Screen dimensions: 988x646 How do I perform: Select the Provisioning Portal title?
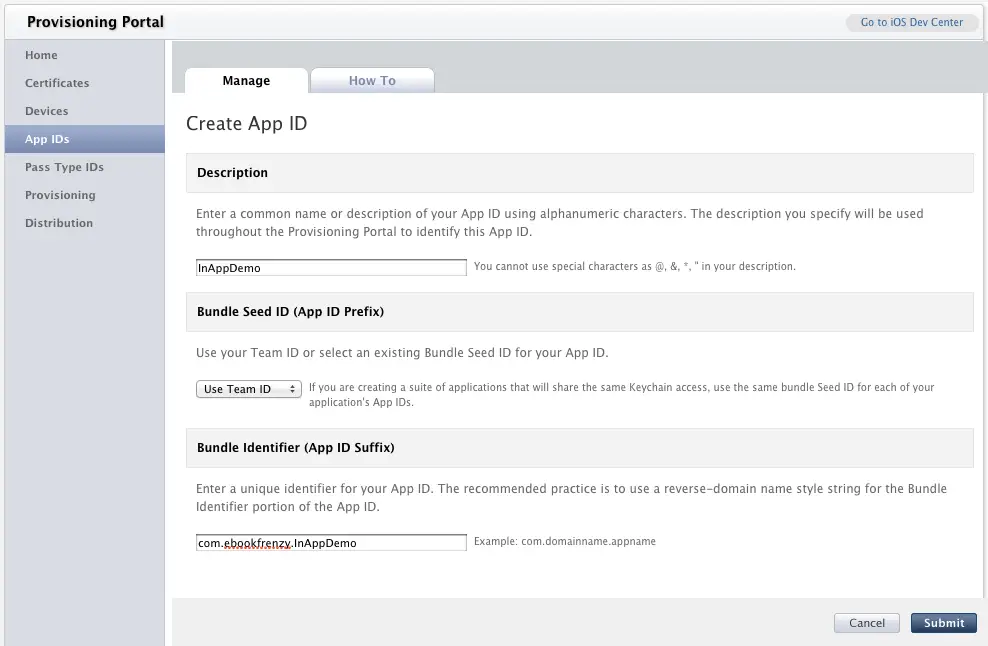[x=95, y=21]
